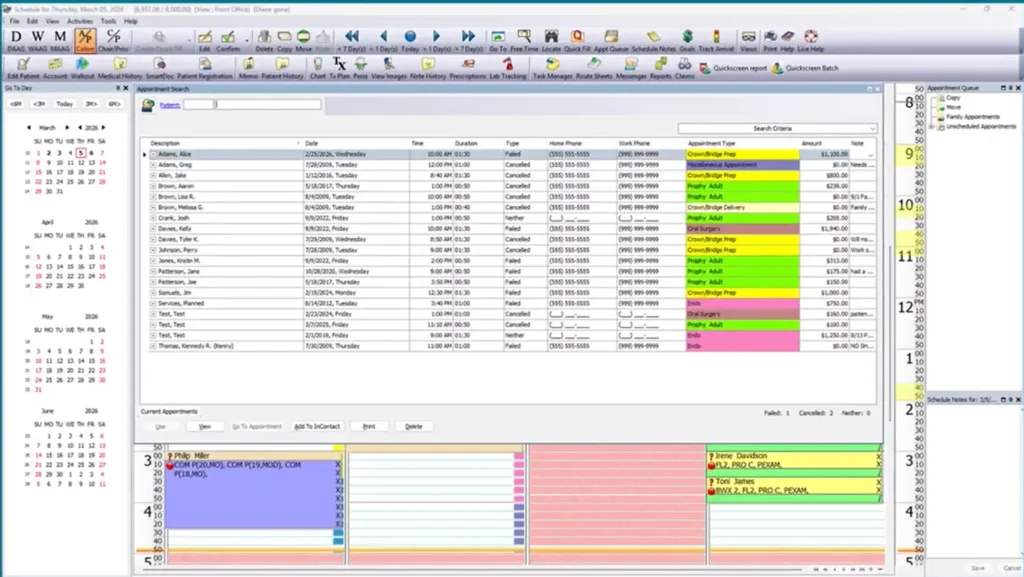The image size is (1024, 577).
Task: Open the View menu
Action: (x=52, y=21)
